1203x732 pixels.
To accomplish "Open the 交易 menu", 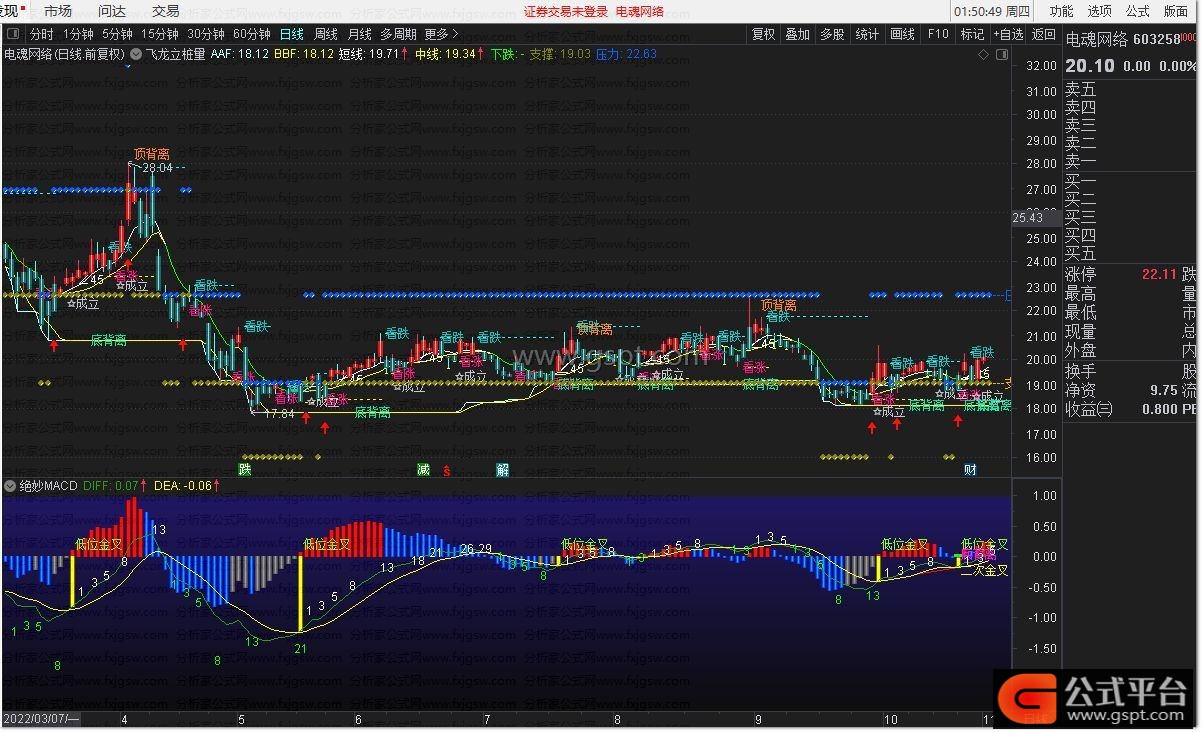I will [x=166, y=11].
